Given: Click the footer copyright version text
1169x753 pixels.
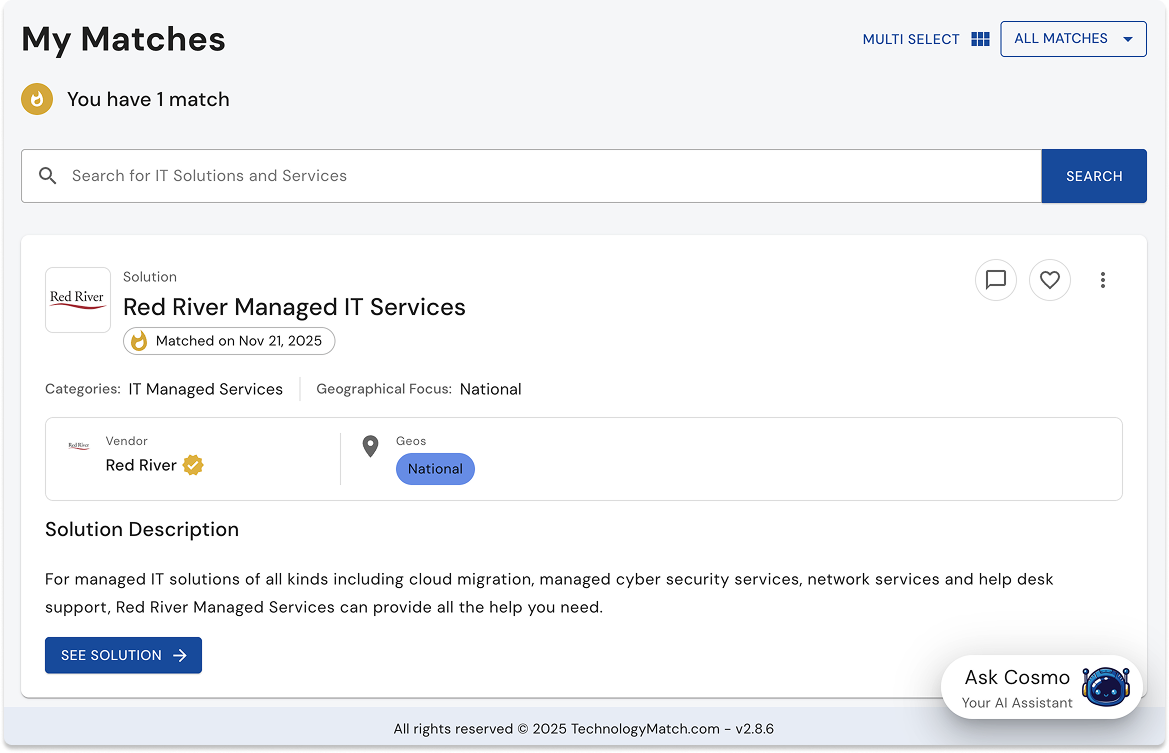Looking at the screenshot, I should [584, 729].
